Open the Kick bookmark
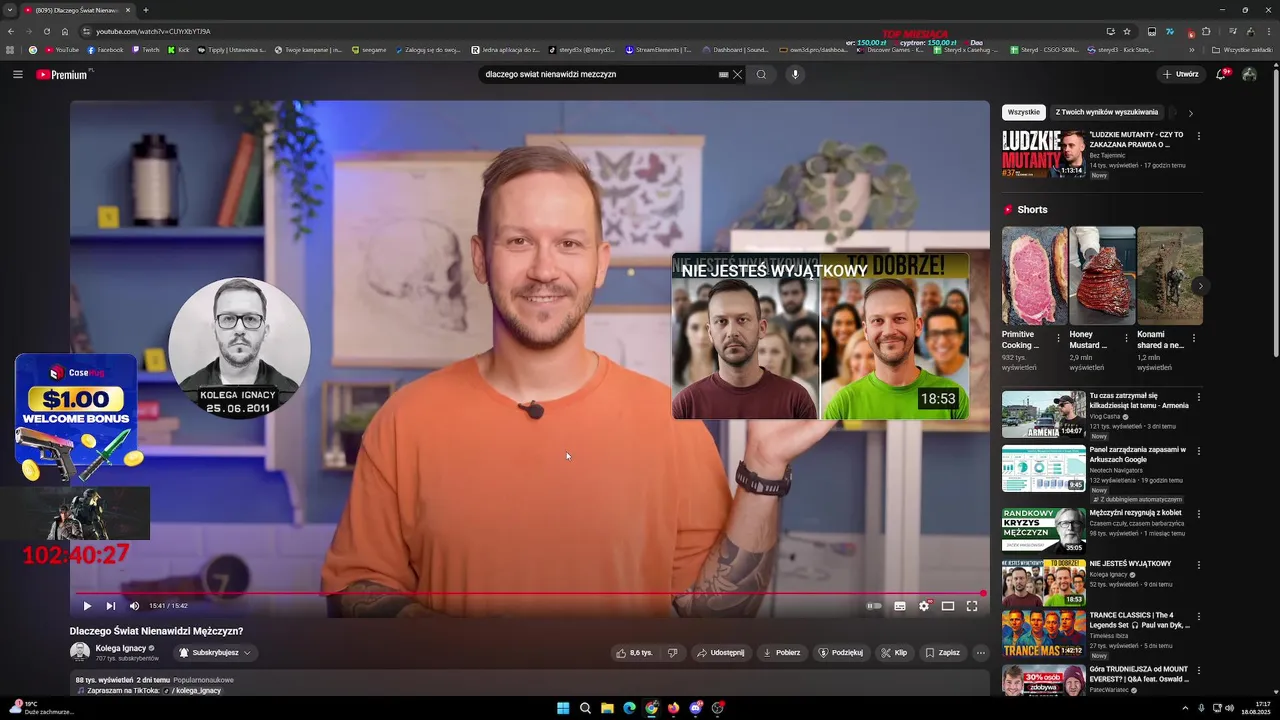 click(x=179, y=49)
